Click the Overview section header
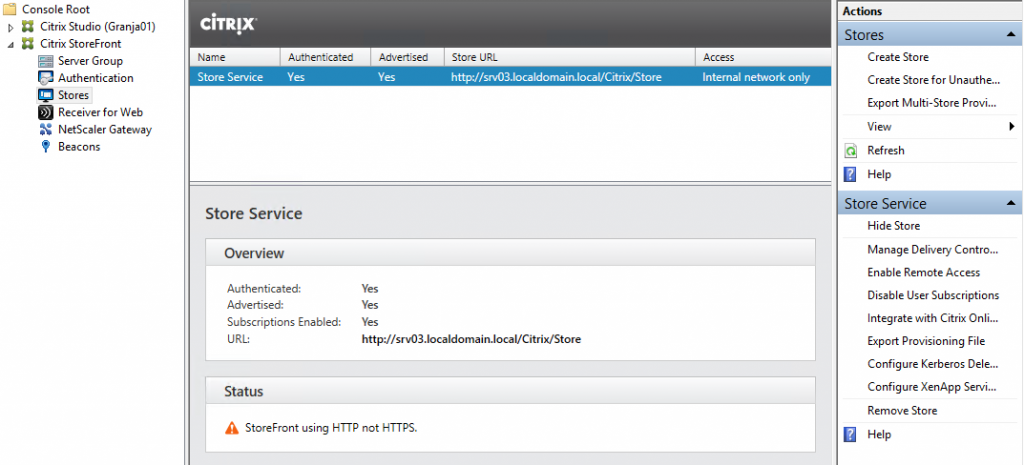This screenshot has width=1024, height=465. click(x=510, y=253)
